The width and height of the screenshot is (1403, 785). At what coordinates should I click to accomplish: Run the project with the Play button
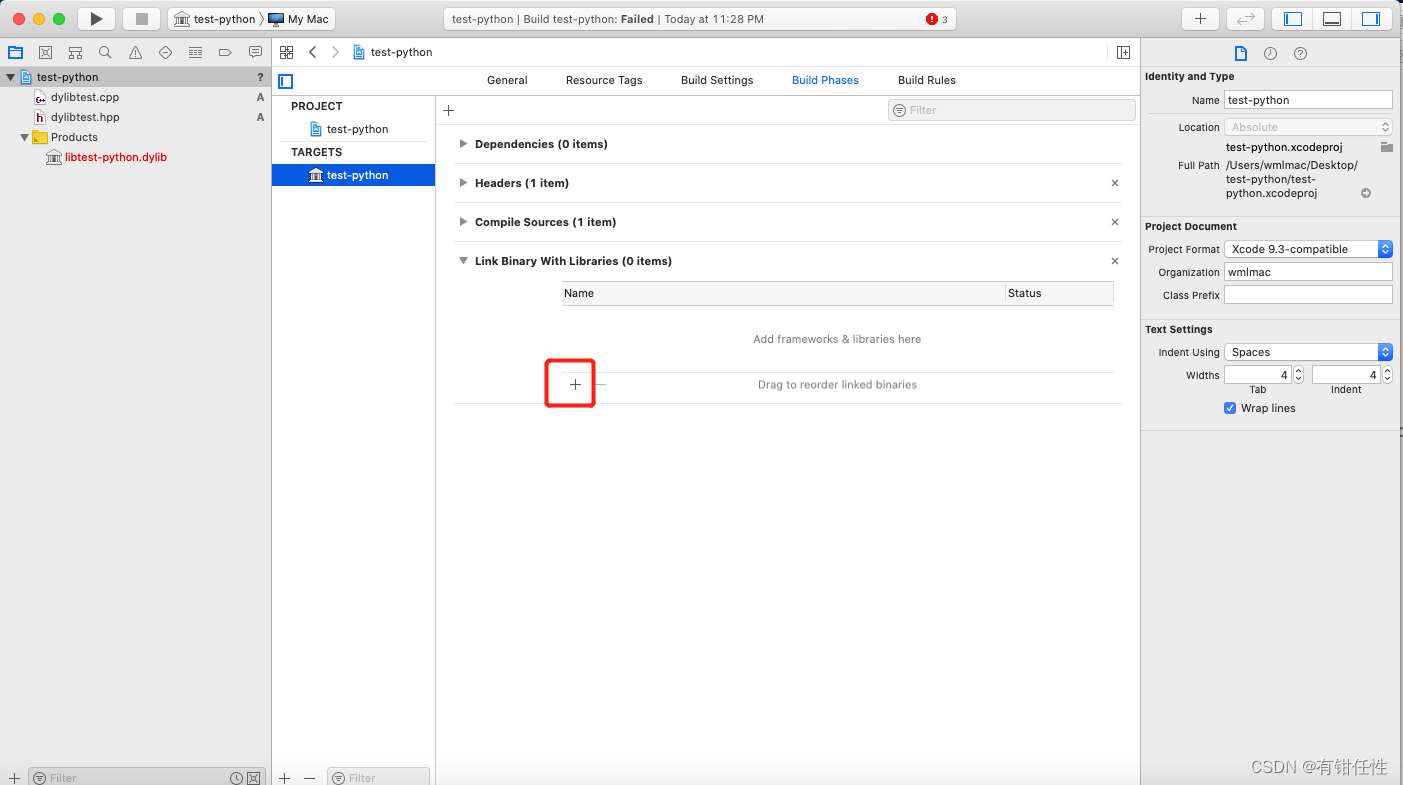(96, 19)
